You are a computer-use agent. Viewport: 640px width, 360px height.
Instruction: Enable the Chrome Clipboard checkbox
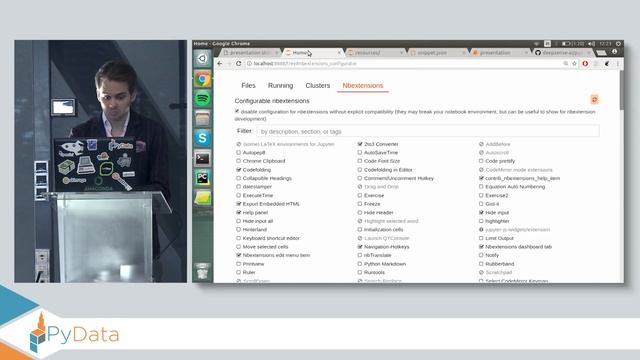click(238, 161)
